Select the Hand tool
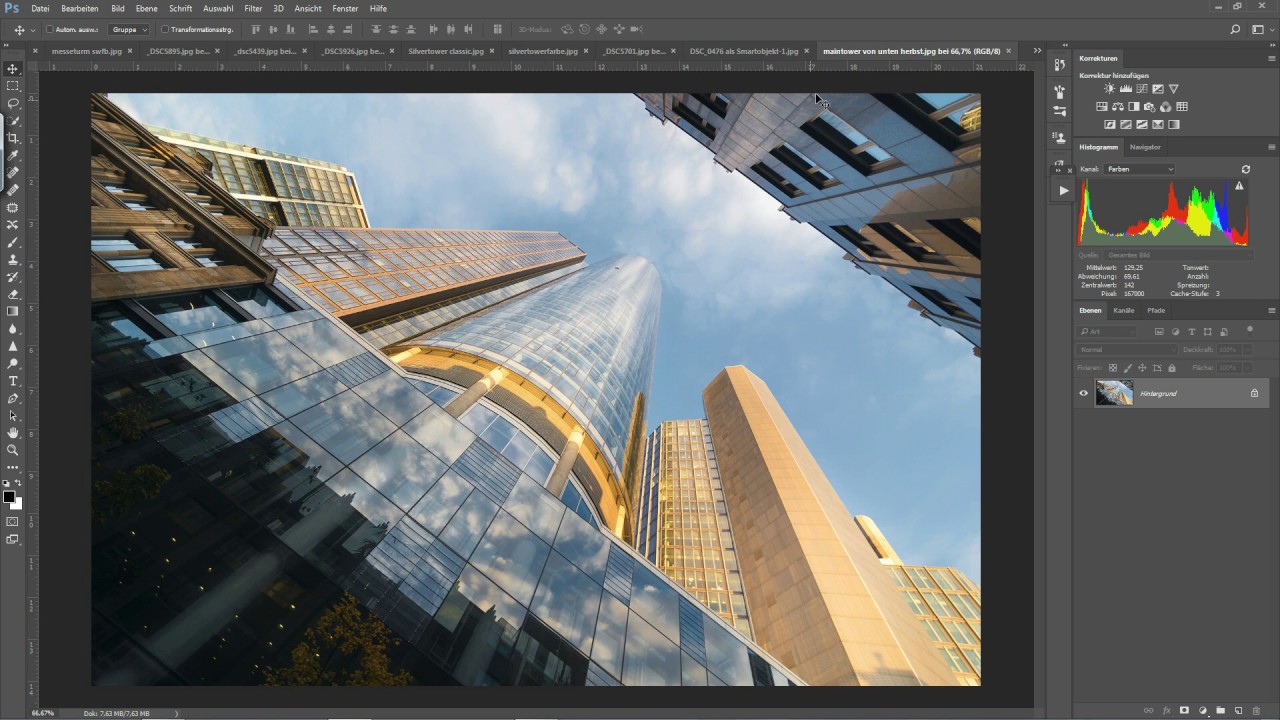The width and height of the screenshot is (1280, 720). point(13,433)
